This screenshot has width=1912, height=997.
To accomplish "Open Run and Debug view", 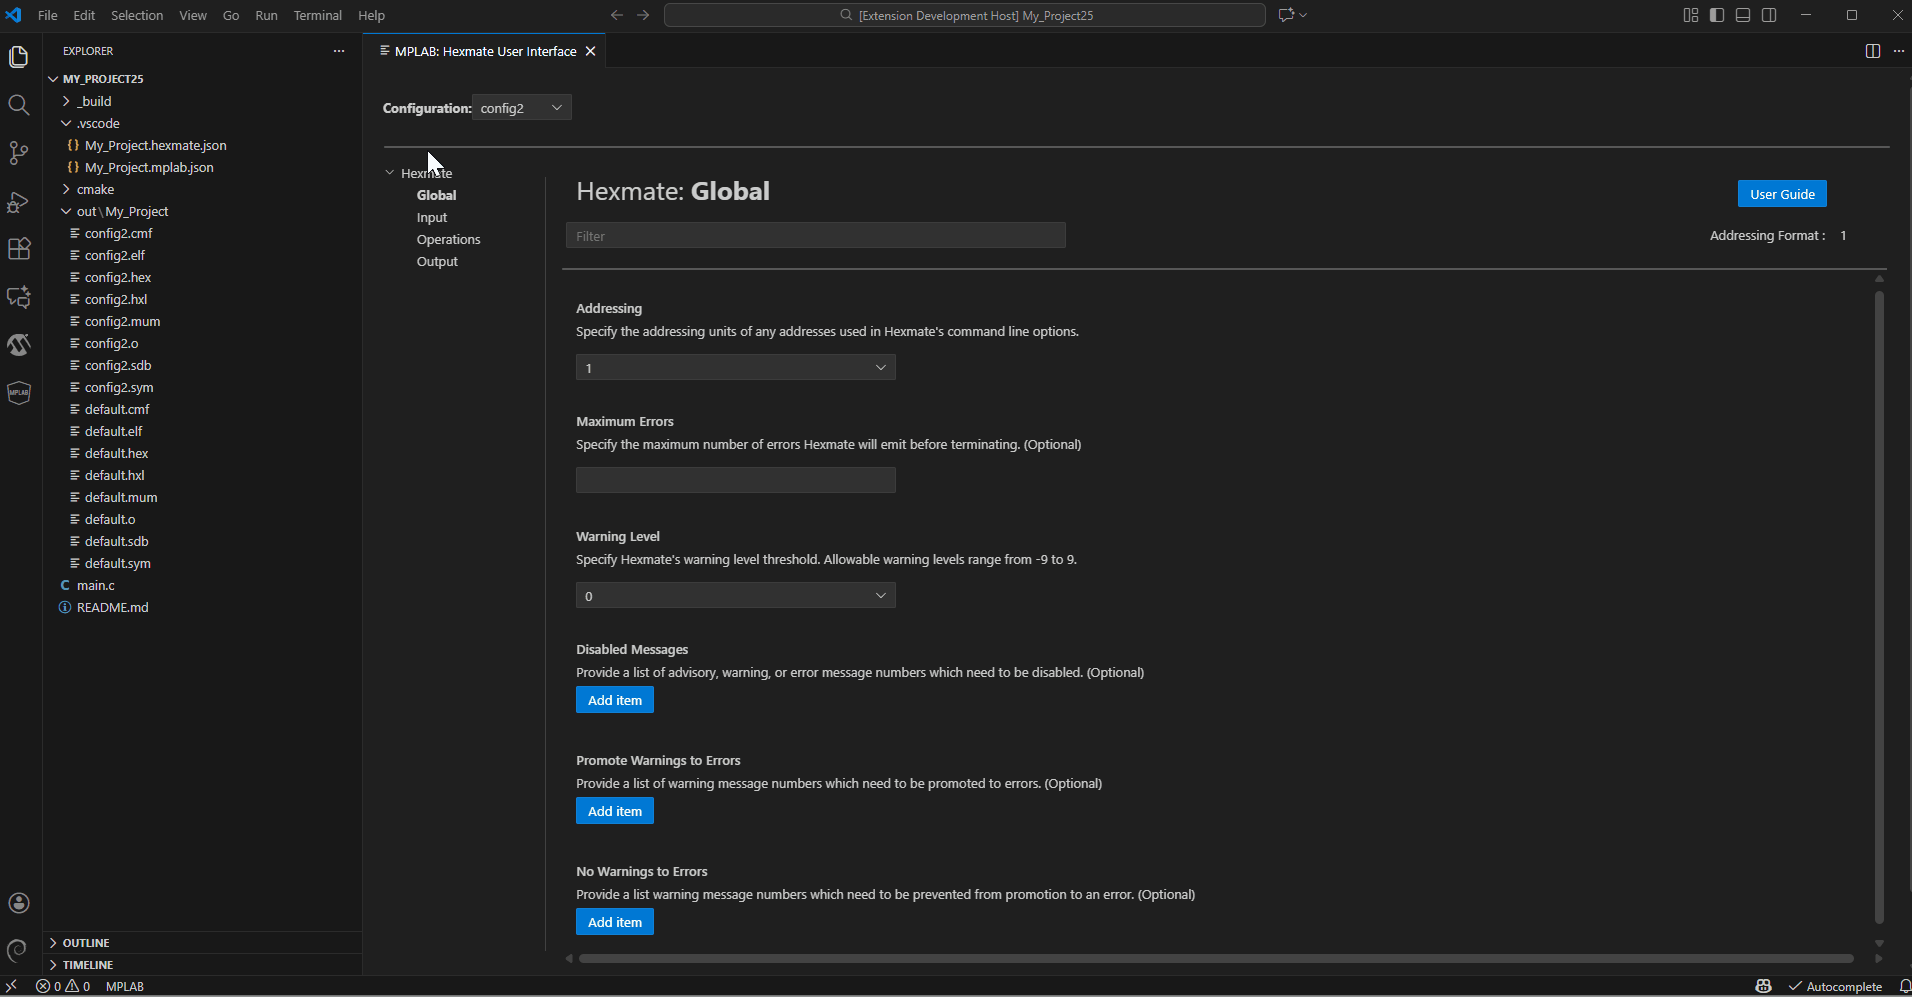I will pyautogui.click(x=19, y=201).
